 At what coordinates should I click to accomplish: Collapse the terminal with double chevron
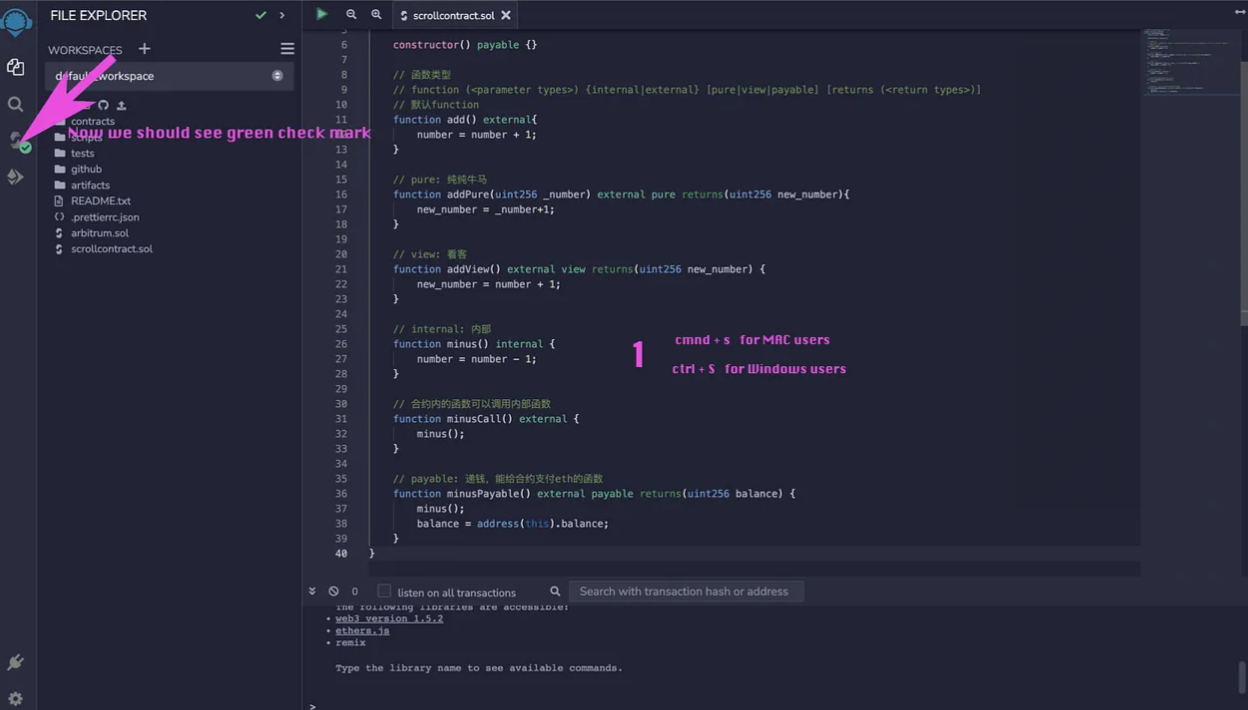pyautogui.click(x=312, y=591)
